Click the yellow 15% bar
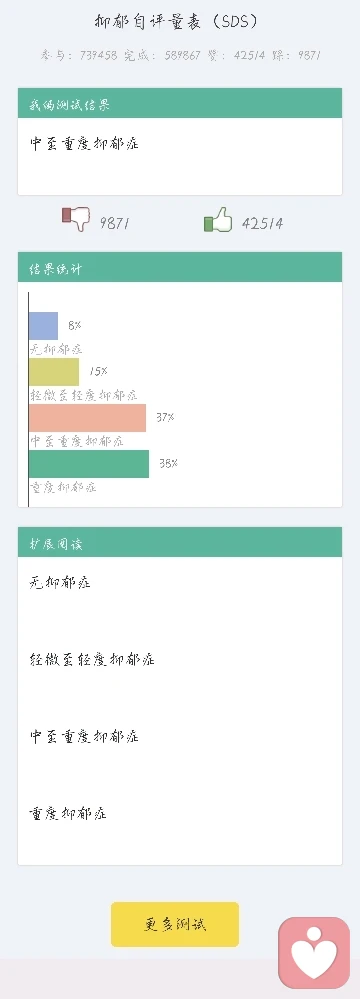This screenshot has height=999, width=360. (x=54, y=371)
